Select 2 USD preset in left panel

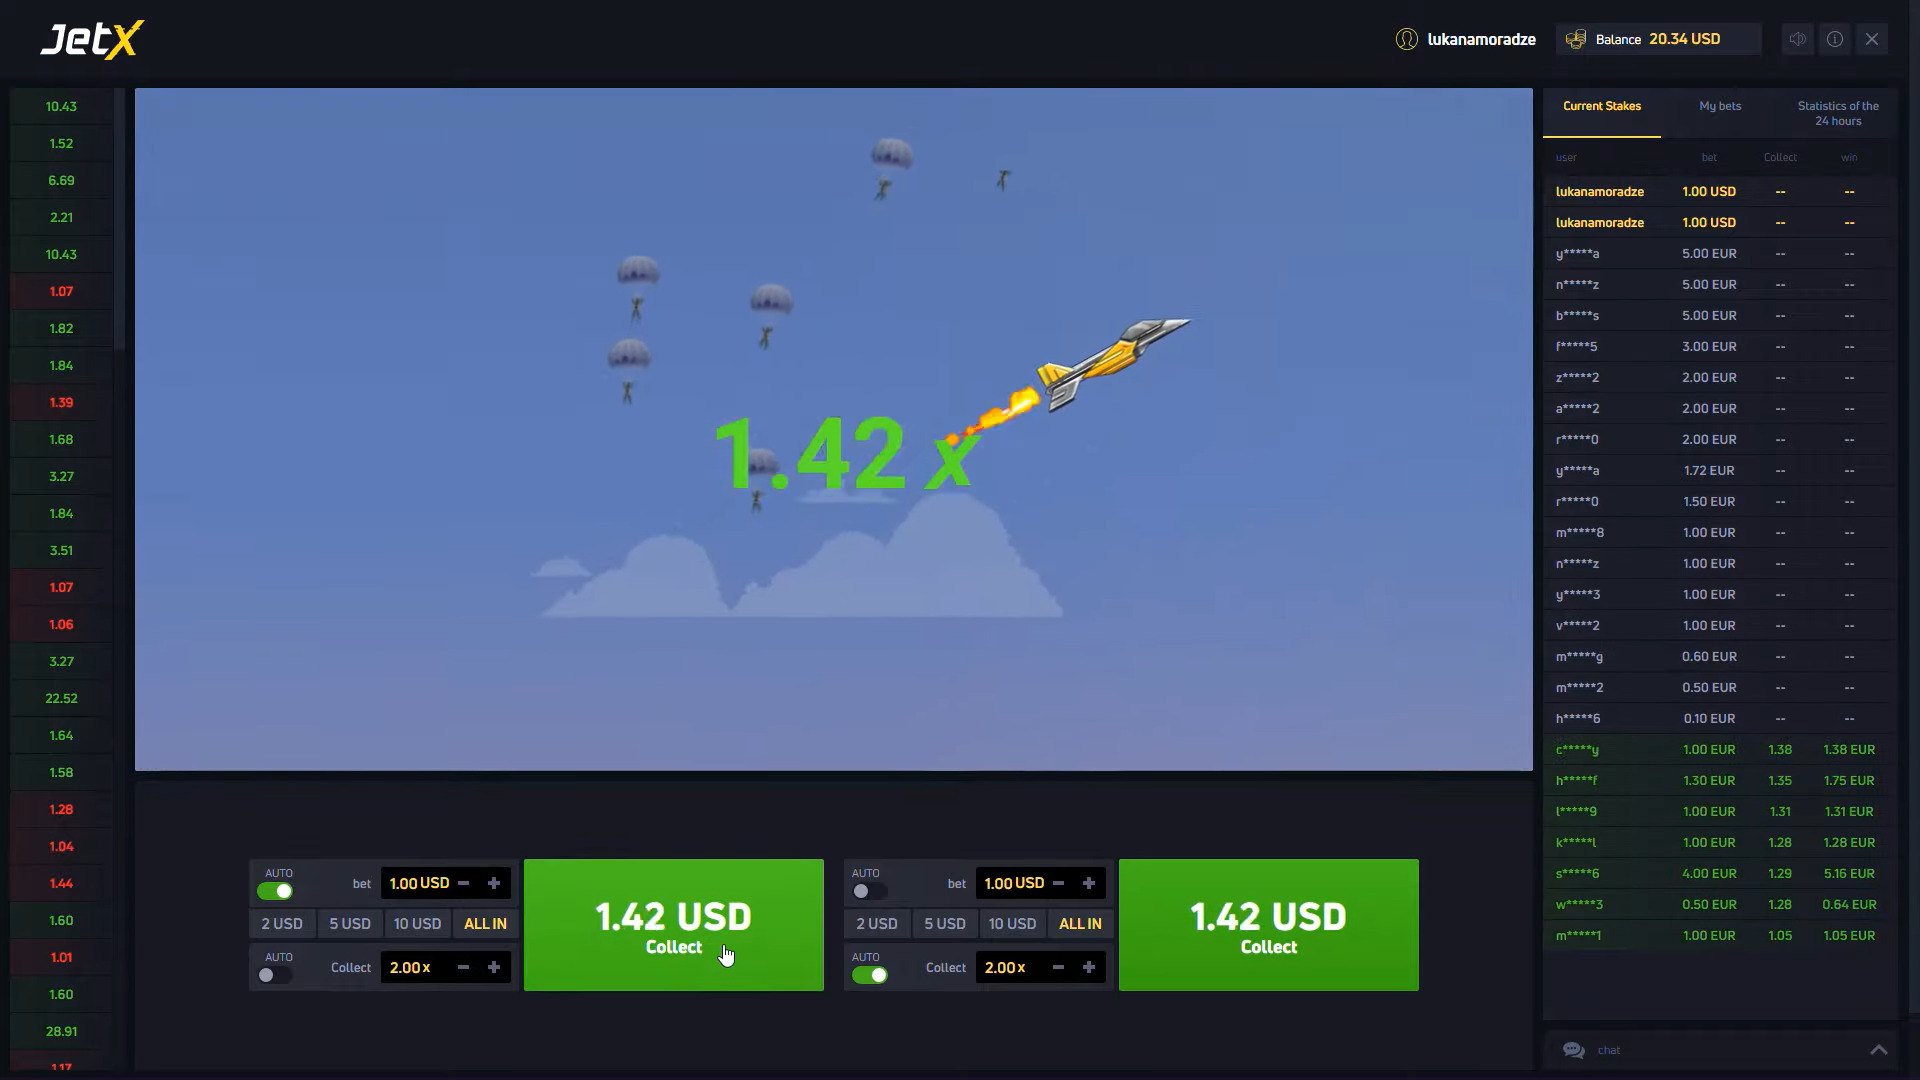(282, 924)
